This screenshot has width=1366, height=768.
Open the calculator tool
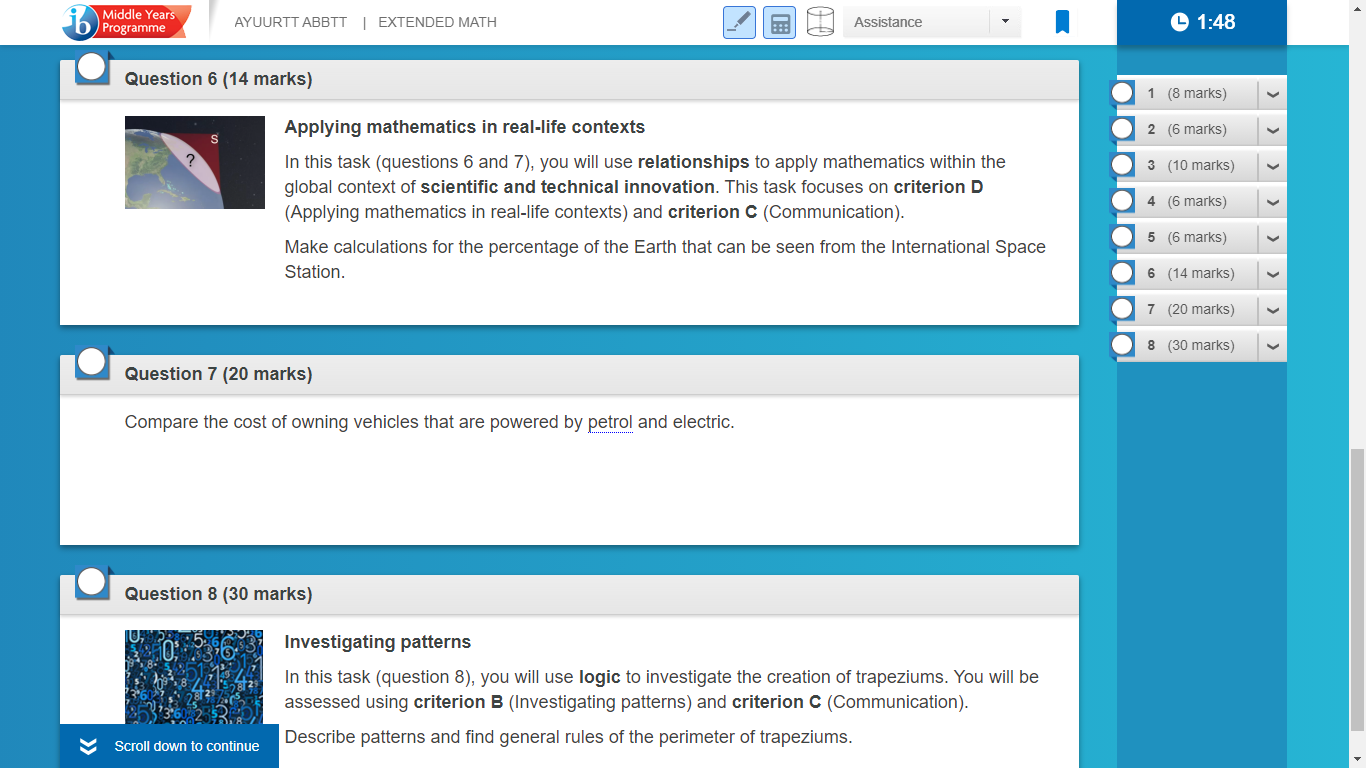tap(779, 22)
